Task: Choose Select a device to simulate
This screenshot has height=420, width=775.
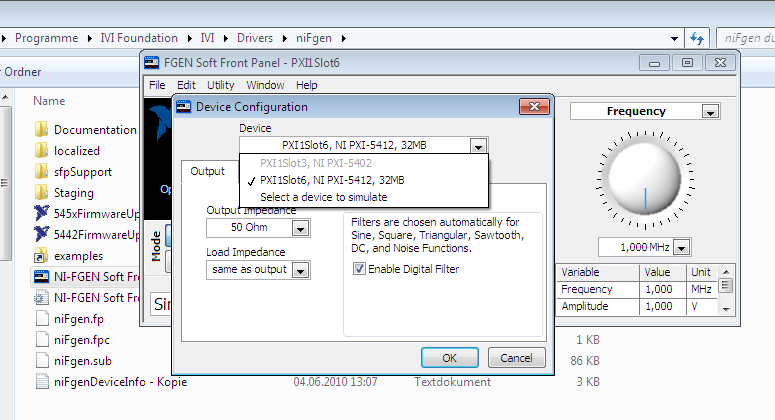Action: tap(364, 197)
